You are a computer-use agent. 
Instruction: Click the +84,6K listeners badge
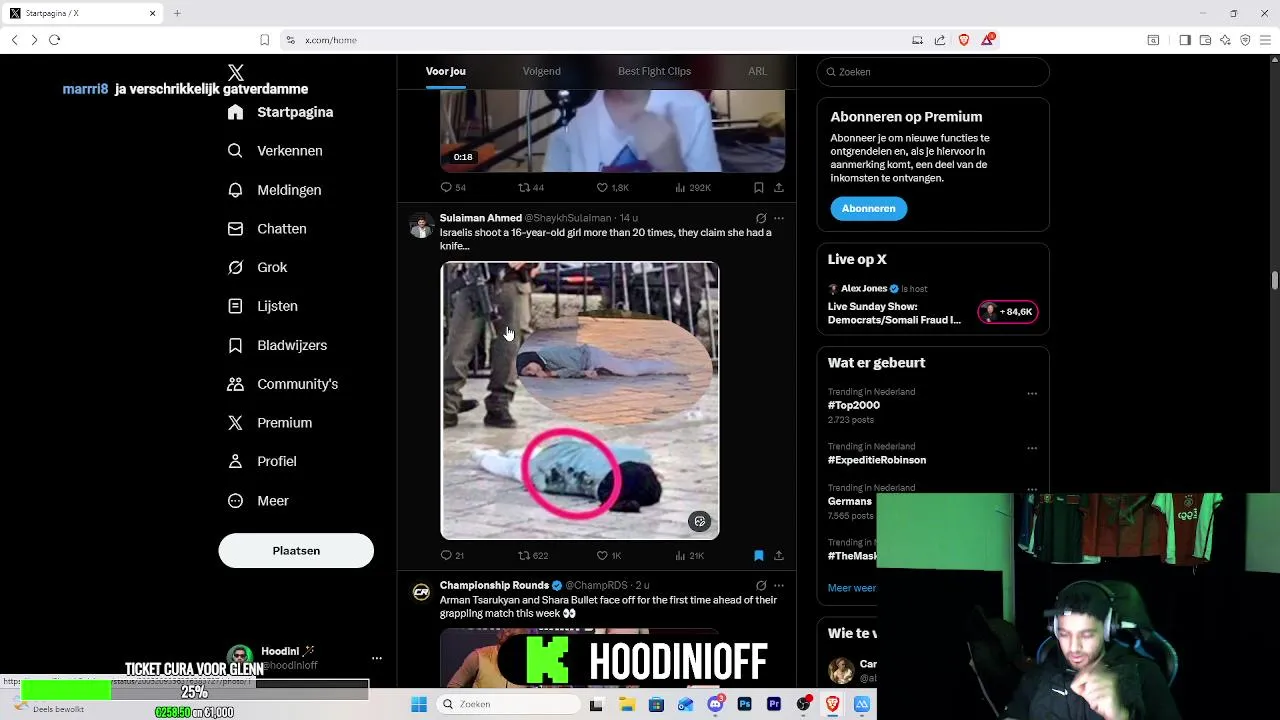coord(1007,312)
